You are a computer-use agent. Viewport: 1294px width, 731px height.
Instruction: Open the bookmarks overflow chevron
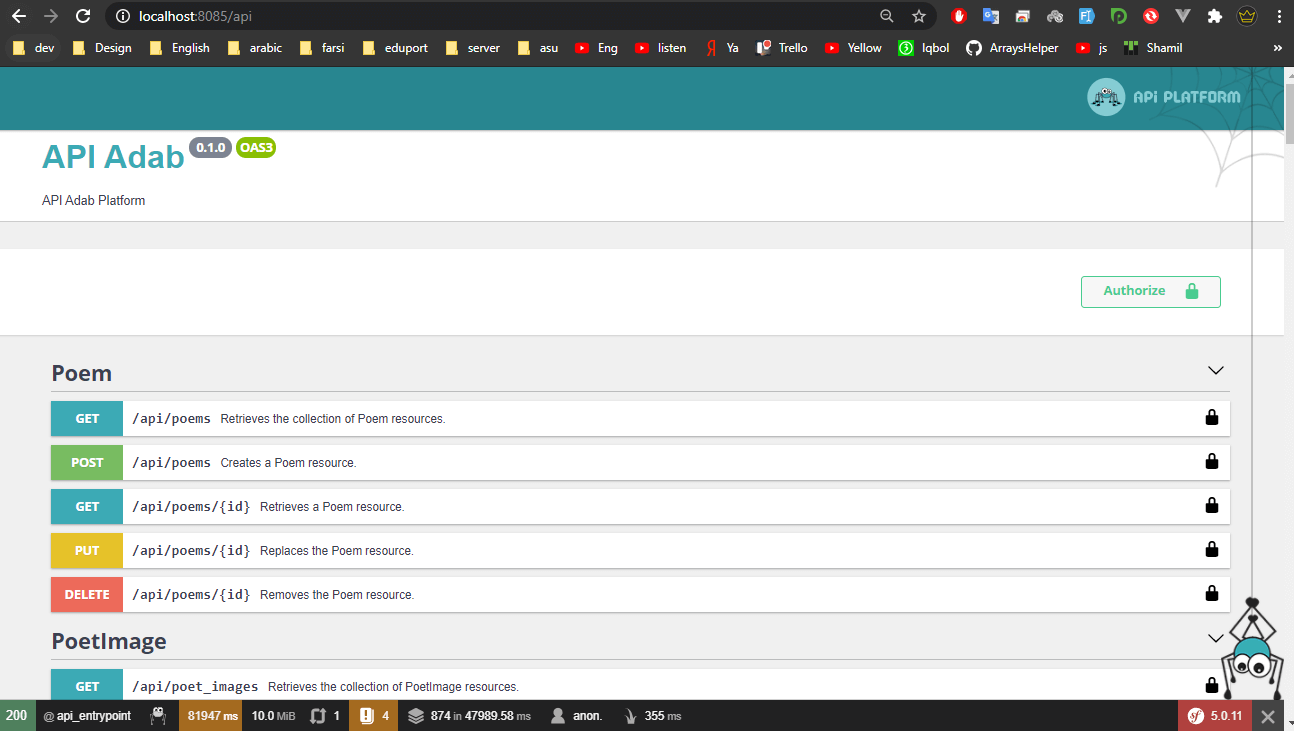click(x=1277, y=47)
